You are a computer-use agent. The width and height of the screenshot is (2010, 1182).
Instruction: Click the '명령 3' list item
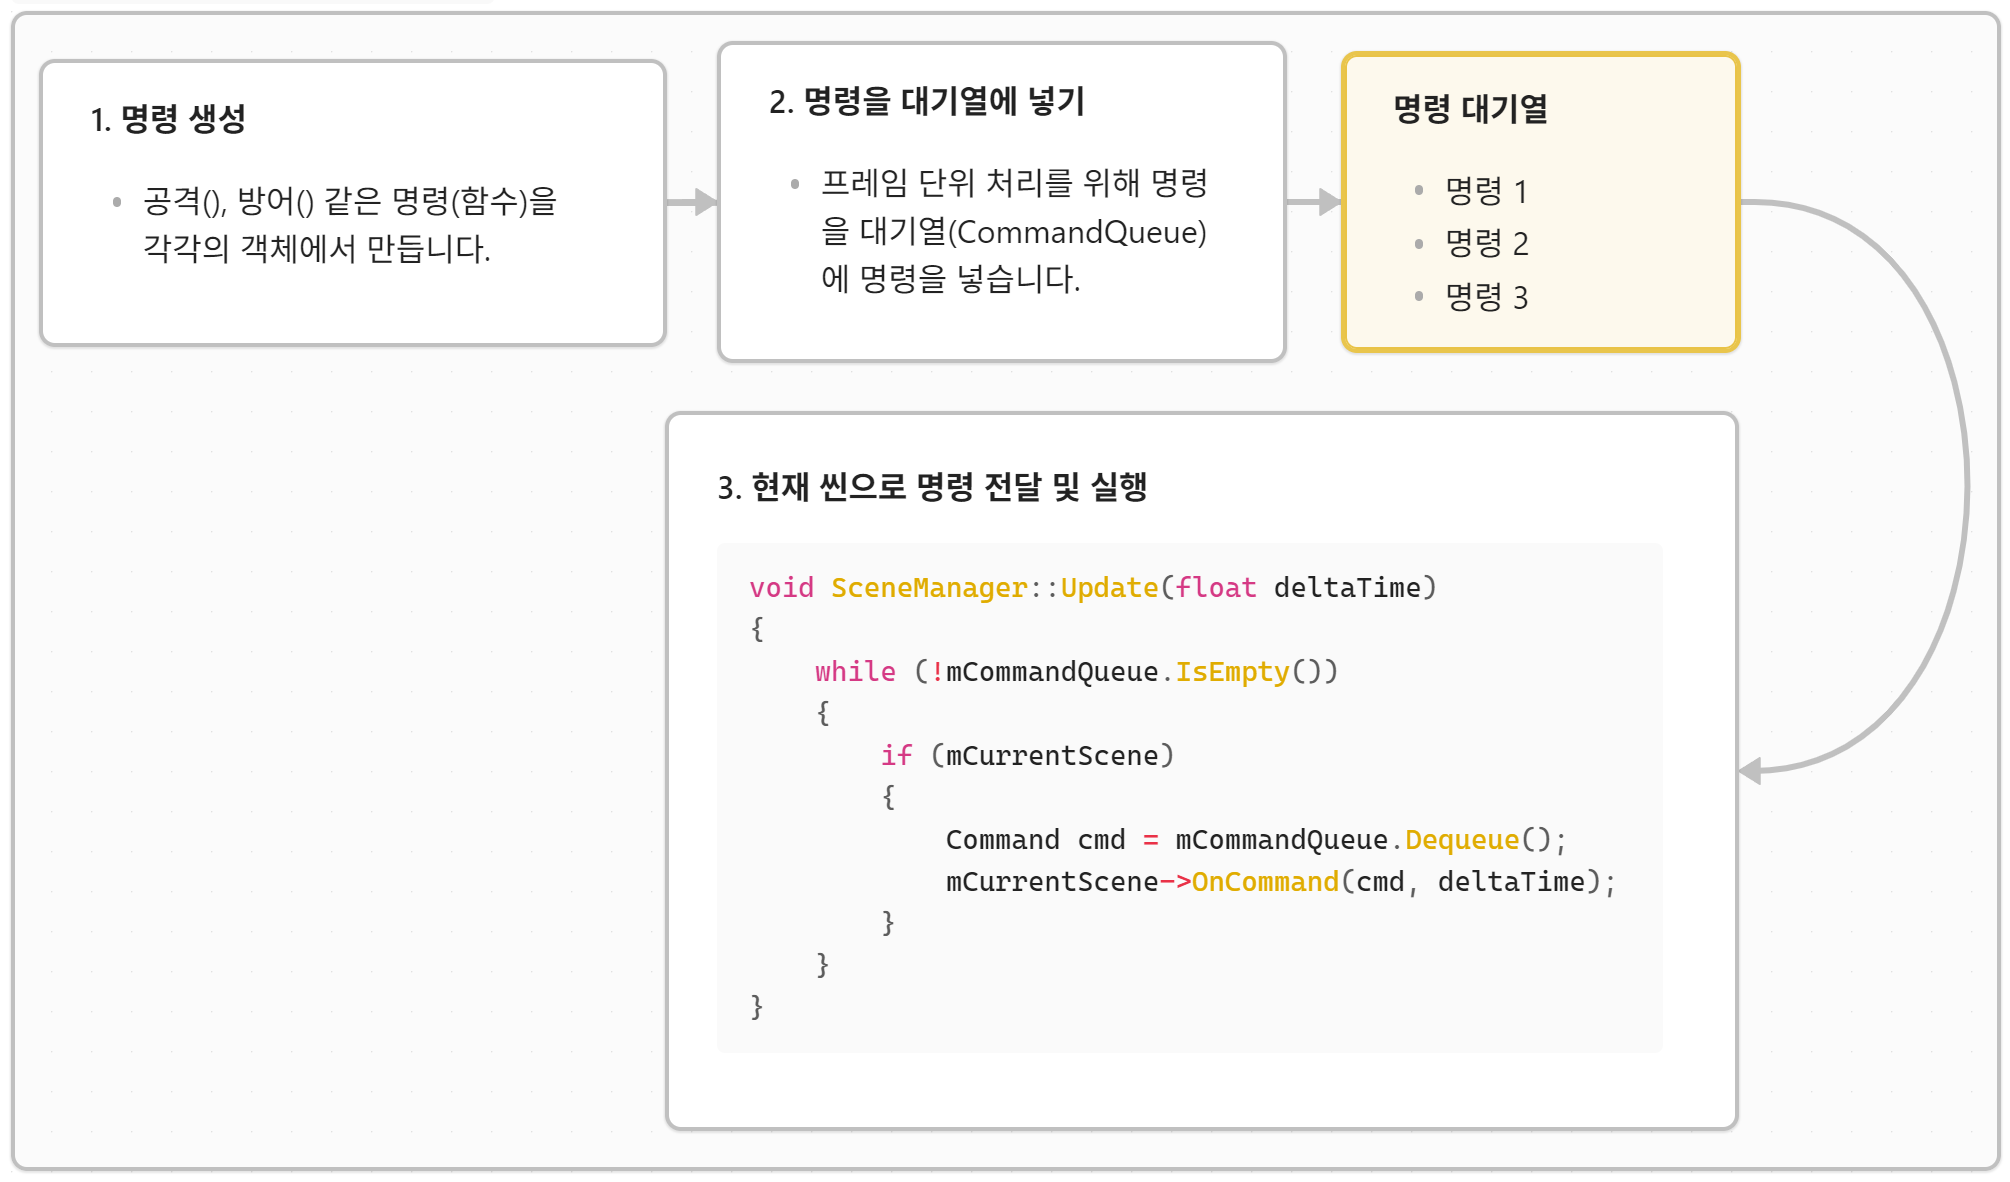[1486, 297]
